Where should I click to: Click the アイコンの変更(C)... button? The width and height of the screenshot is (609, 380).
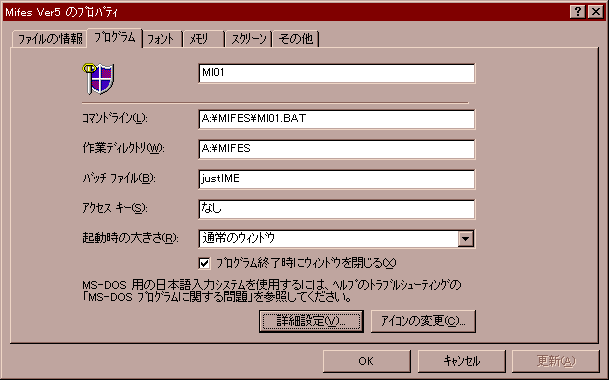click(x=423, y=321)
